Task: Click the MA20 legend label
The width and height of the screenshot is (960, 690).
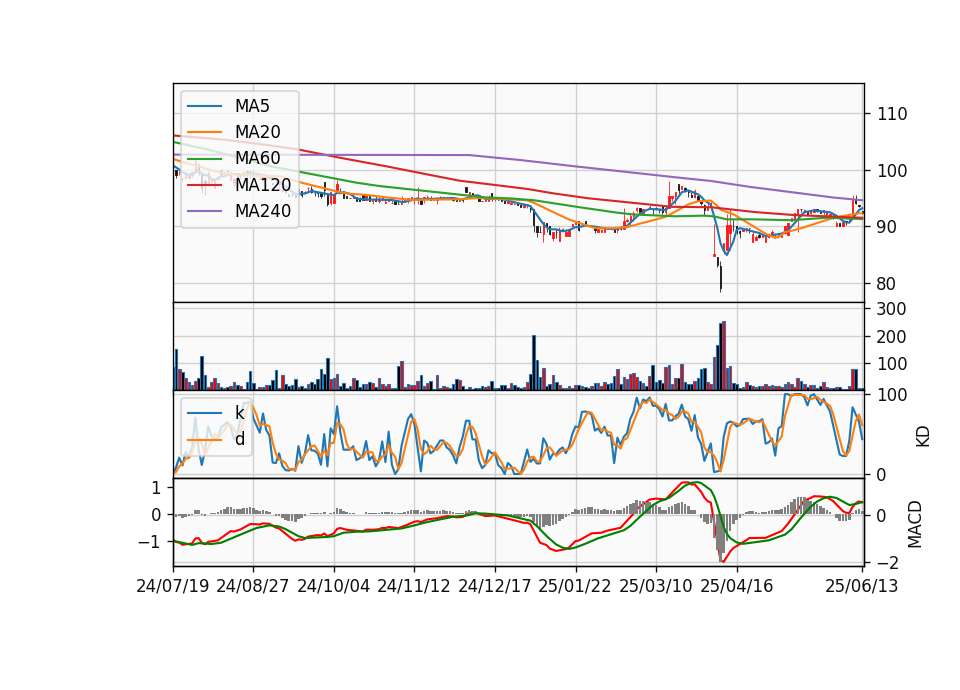Action: click(x=257, y=132)
